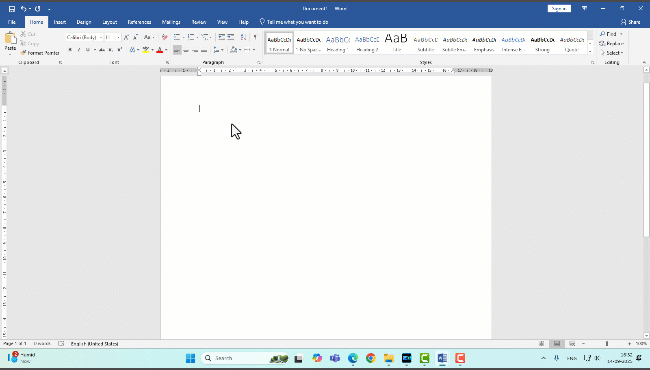
Task: Click Tell me what you want to do
Action: coord(294,22)
